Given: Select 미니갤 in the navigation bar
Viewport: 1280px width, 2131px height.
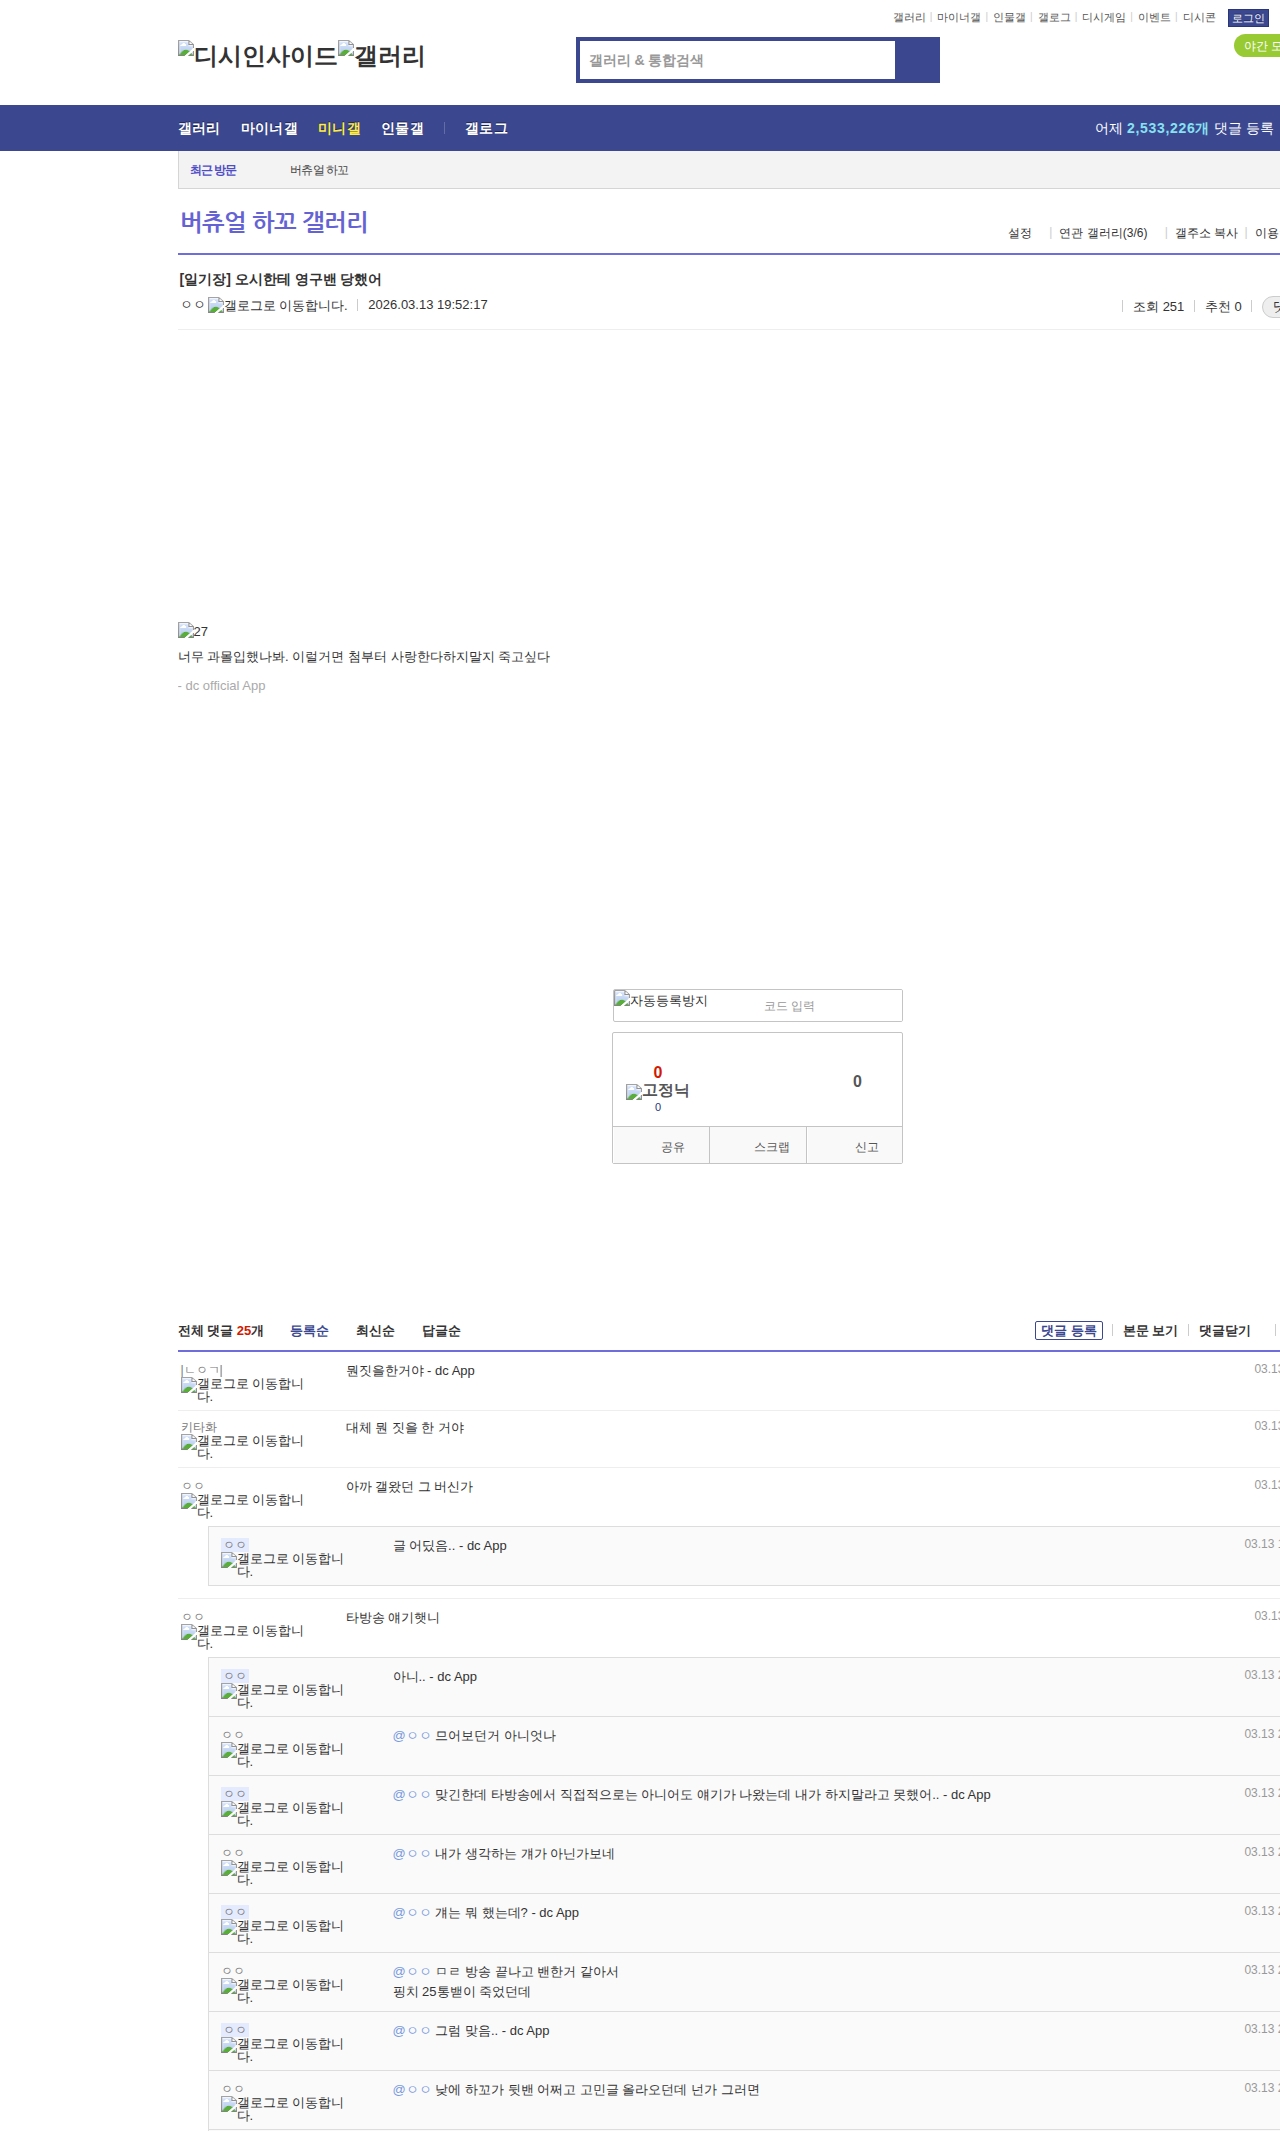Looking at the screenshot, I should [x=339, y=128].
